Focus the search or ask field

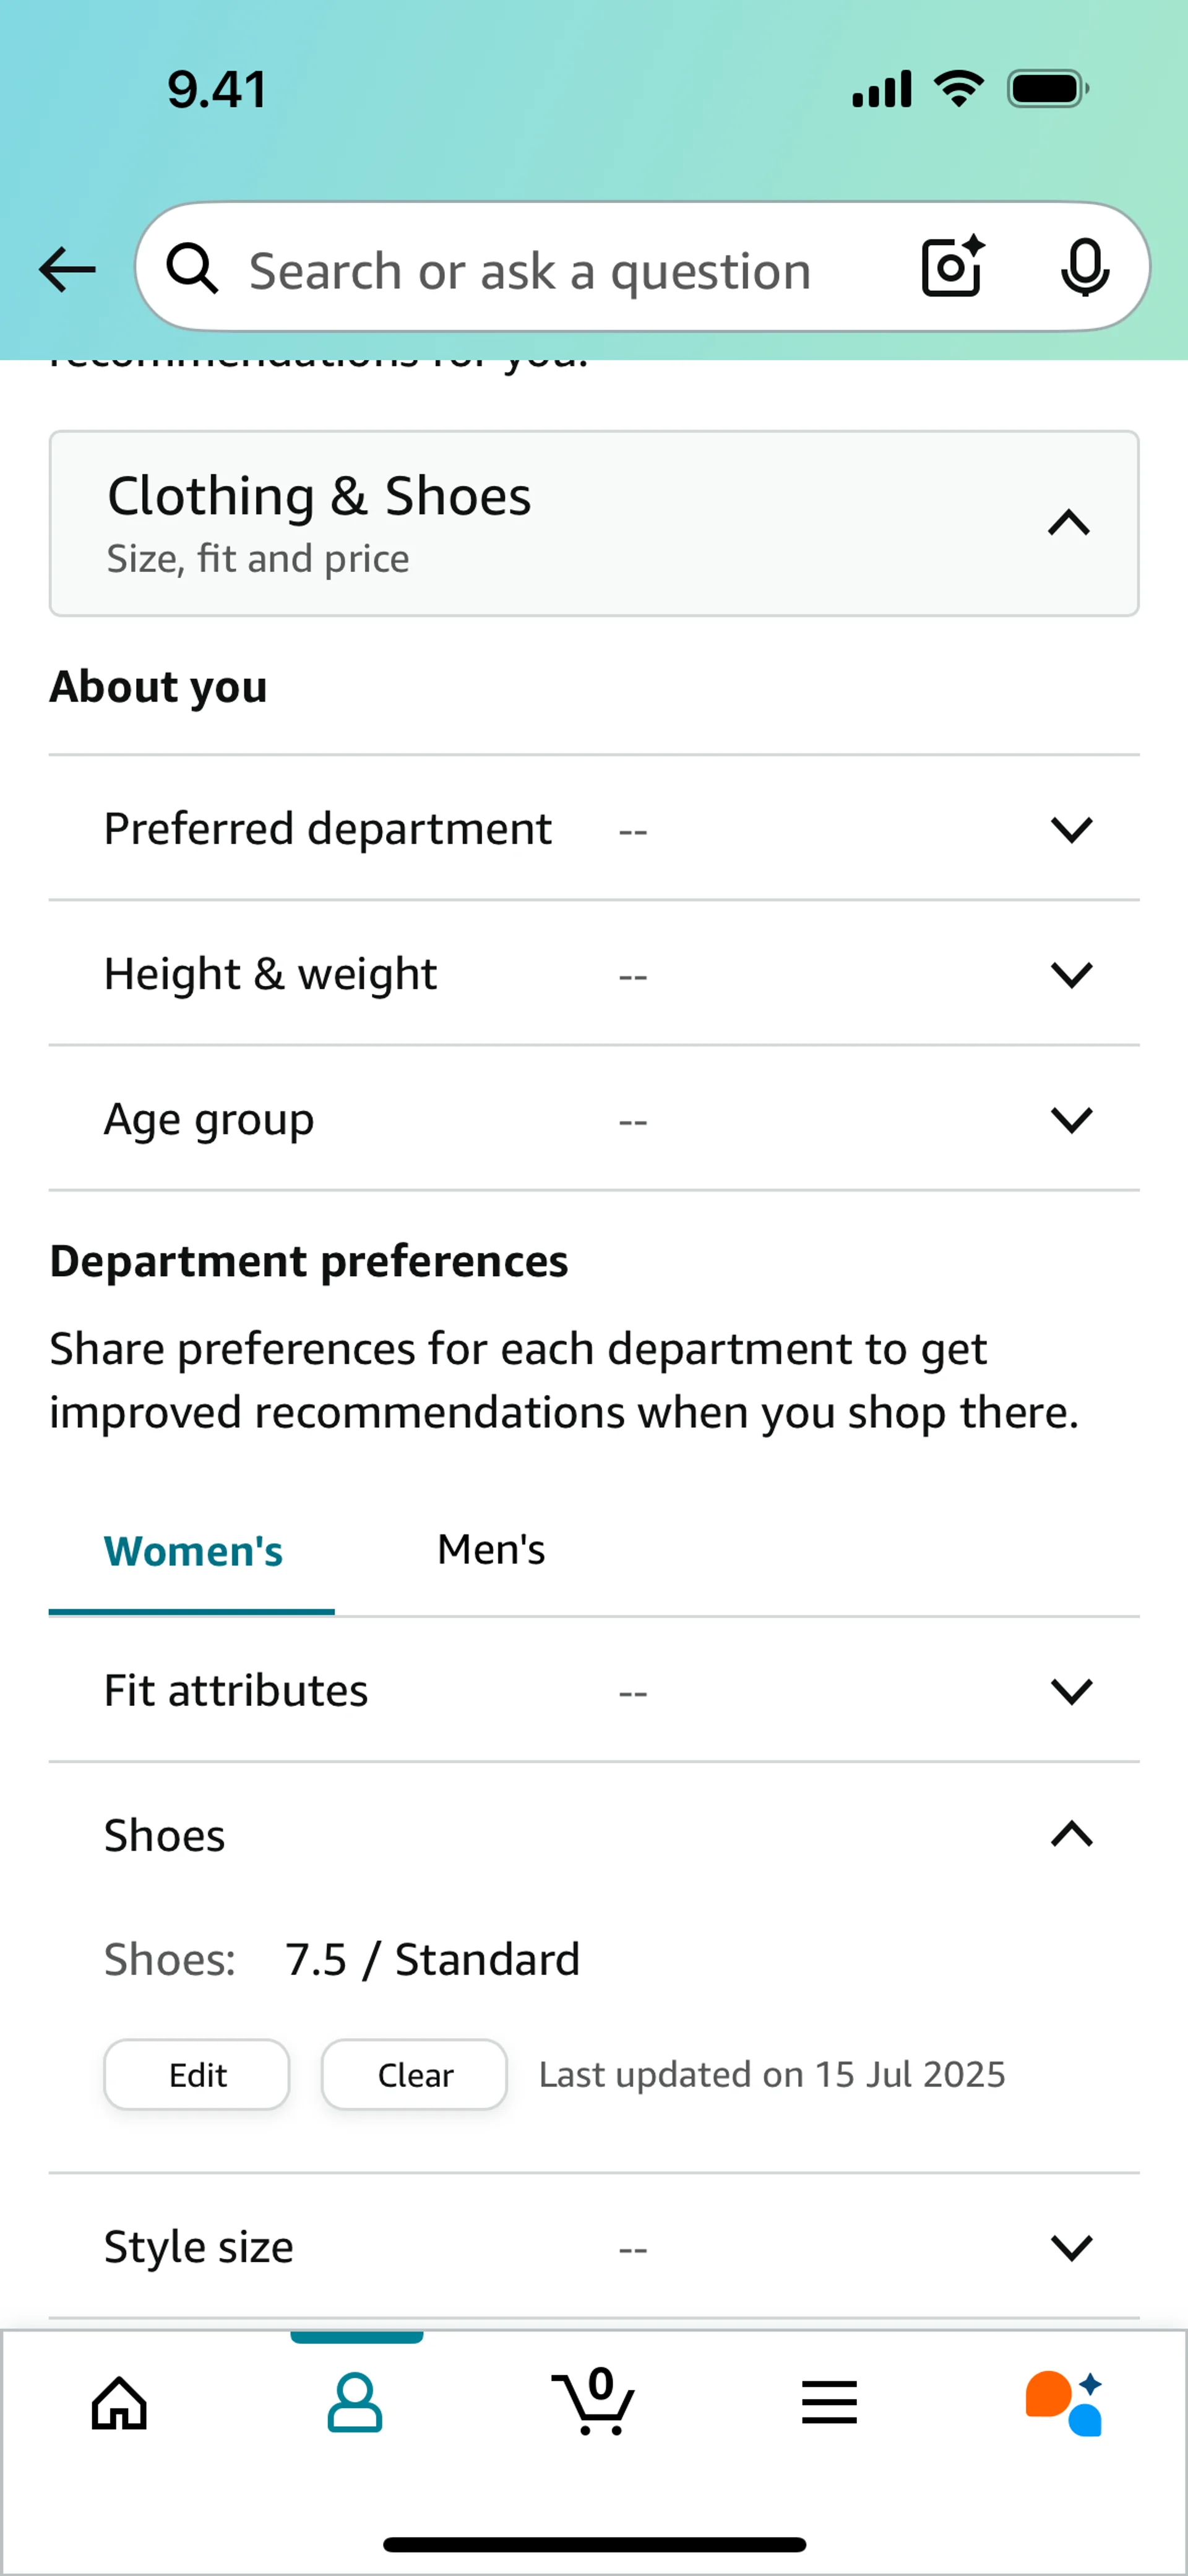pyautogui.click(x=530, y=271)
